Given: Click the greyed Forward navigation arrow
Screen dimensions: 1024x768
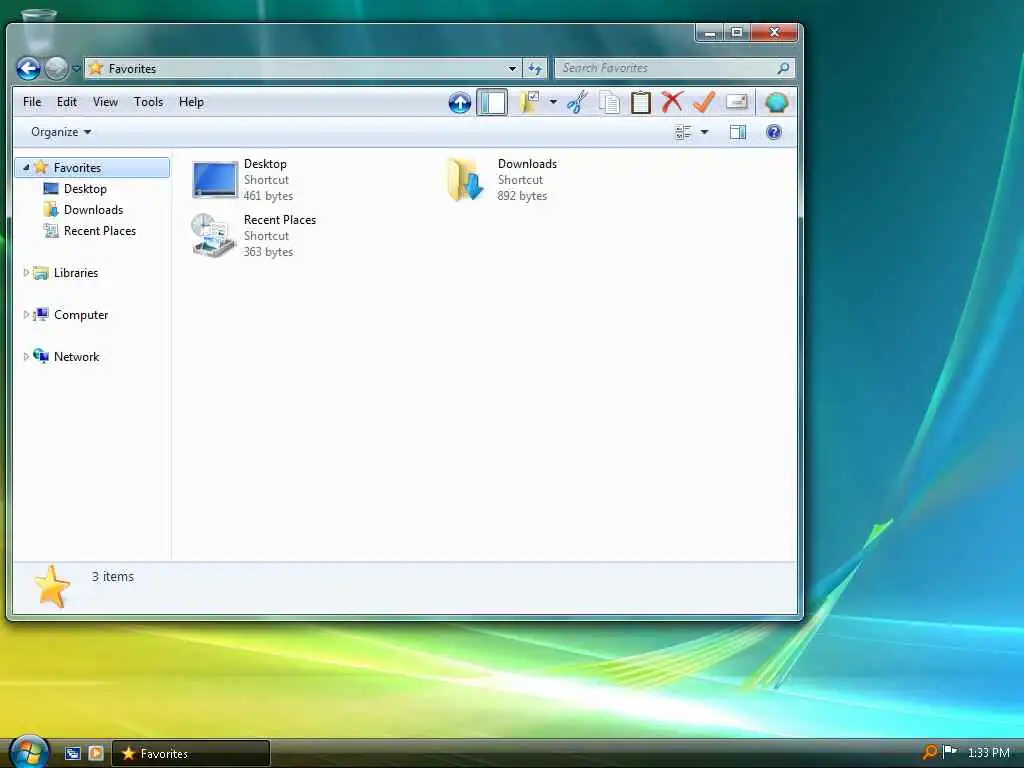Looking at the screenshot, I should pyautogui.click(x=57, y=68).
